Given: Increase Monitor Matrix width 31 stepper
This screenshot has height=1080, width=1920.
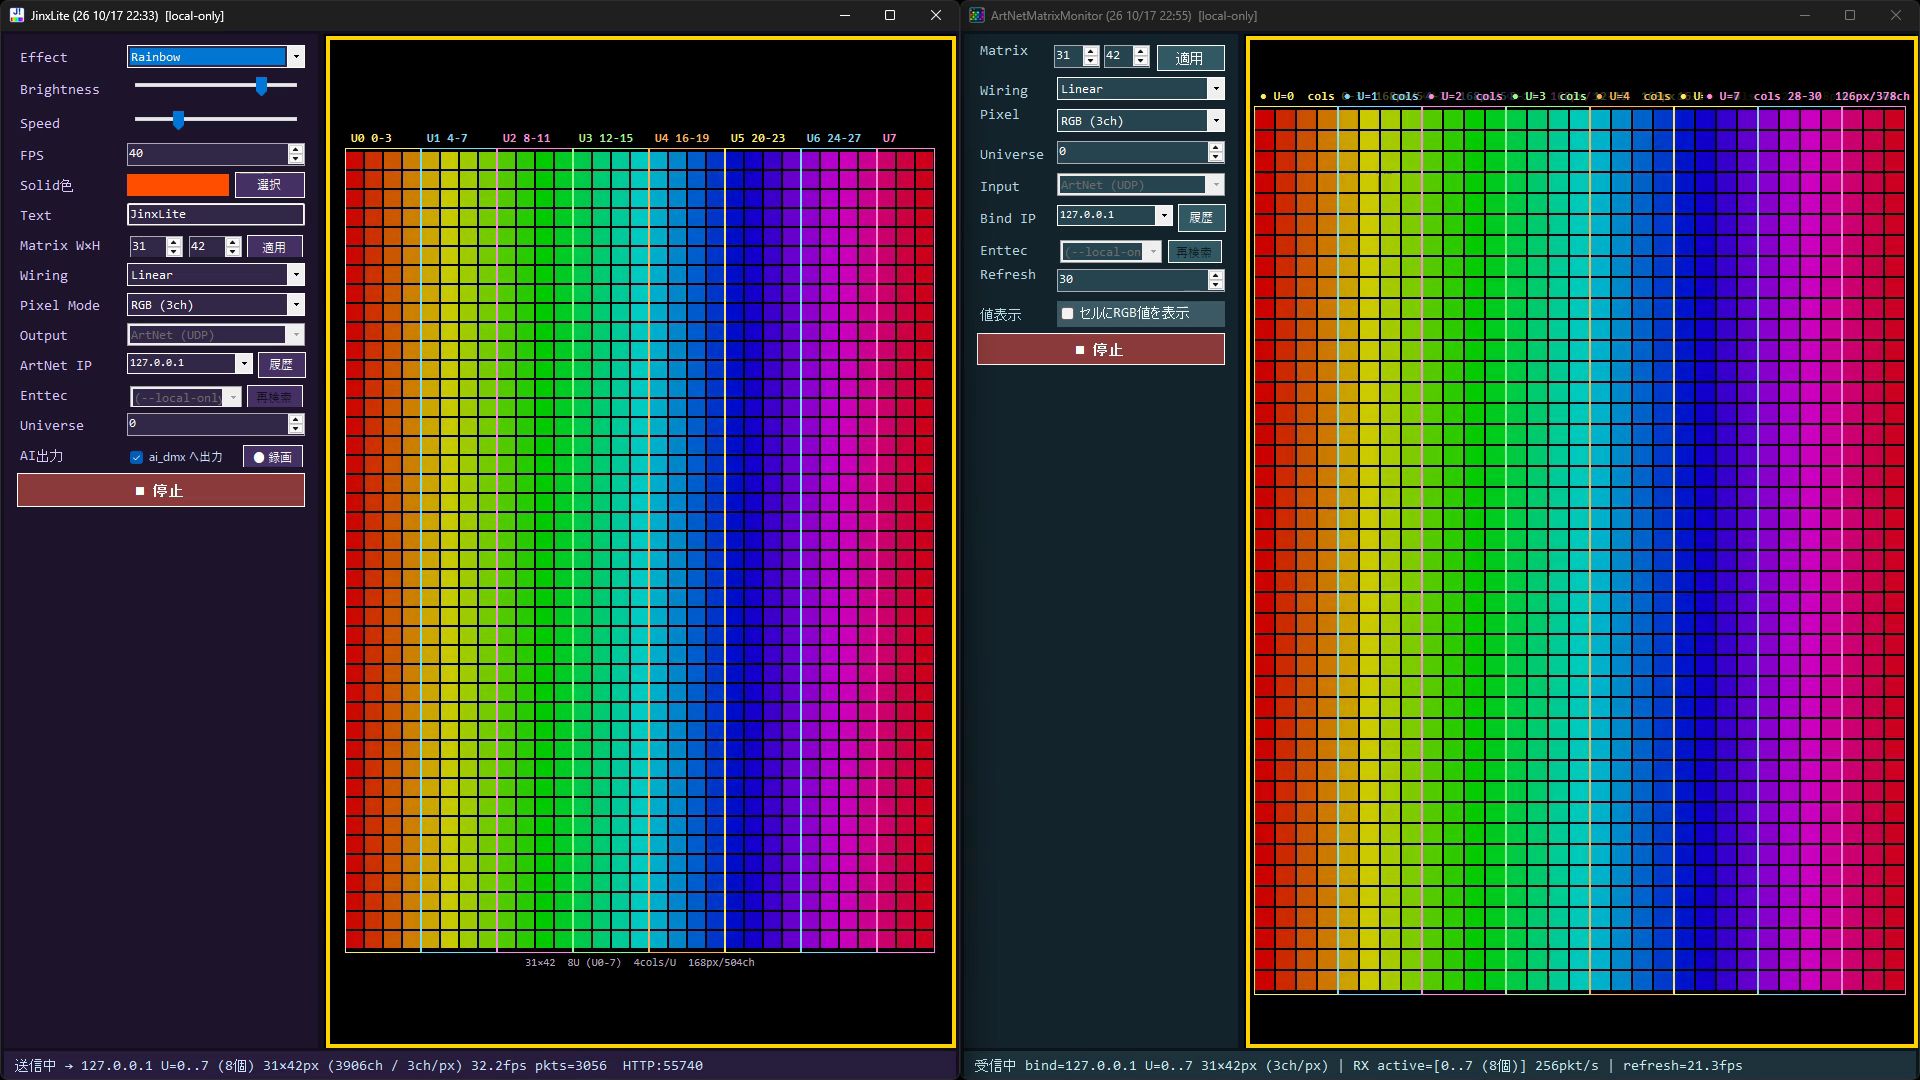Looking at the screenshot, I should coord(1092,51).
